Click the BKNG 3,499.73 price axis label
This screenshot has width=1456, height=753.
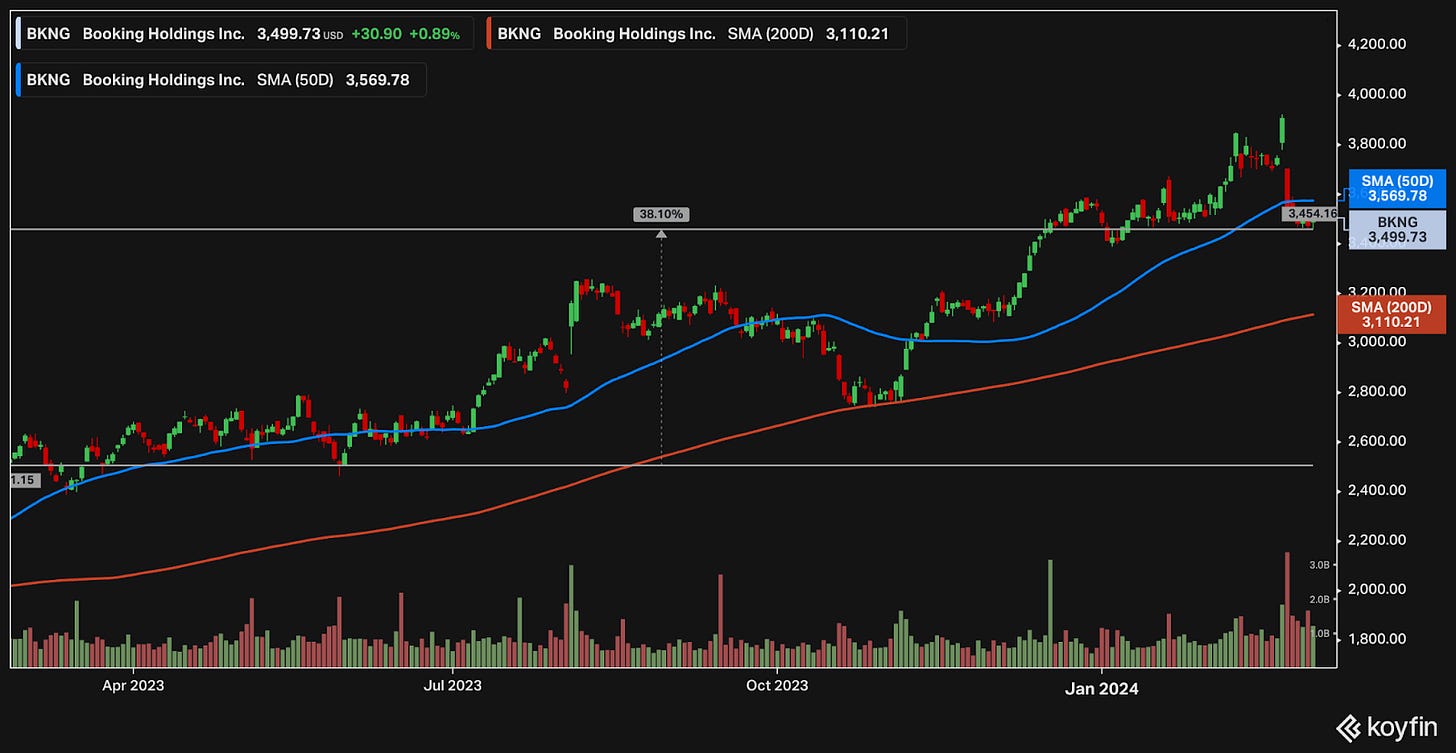coord(1397,229)
